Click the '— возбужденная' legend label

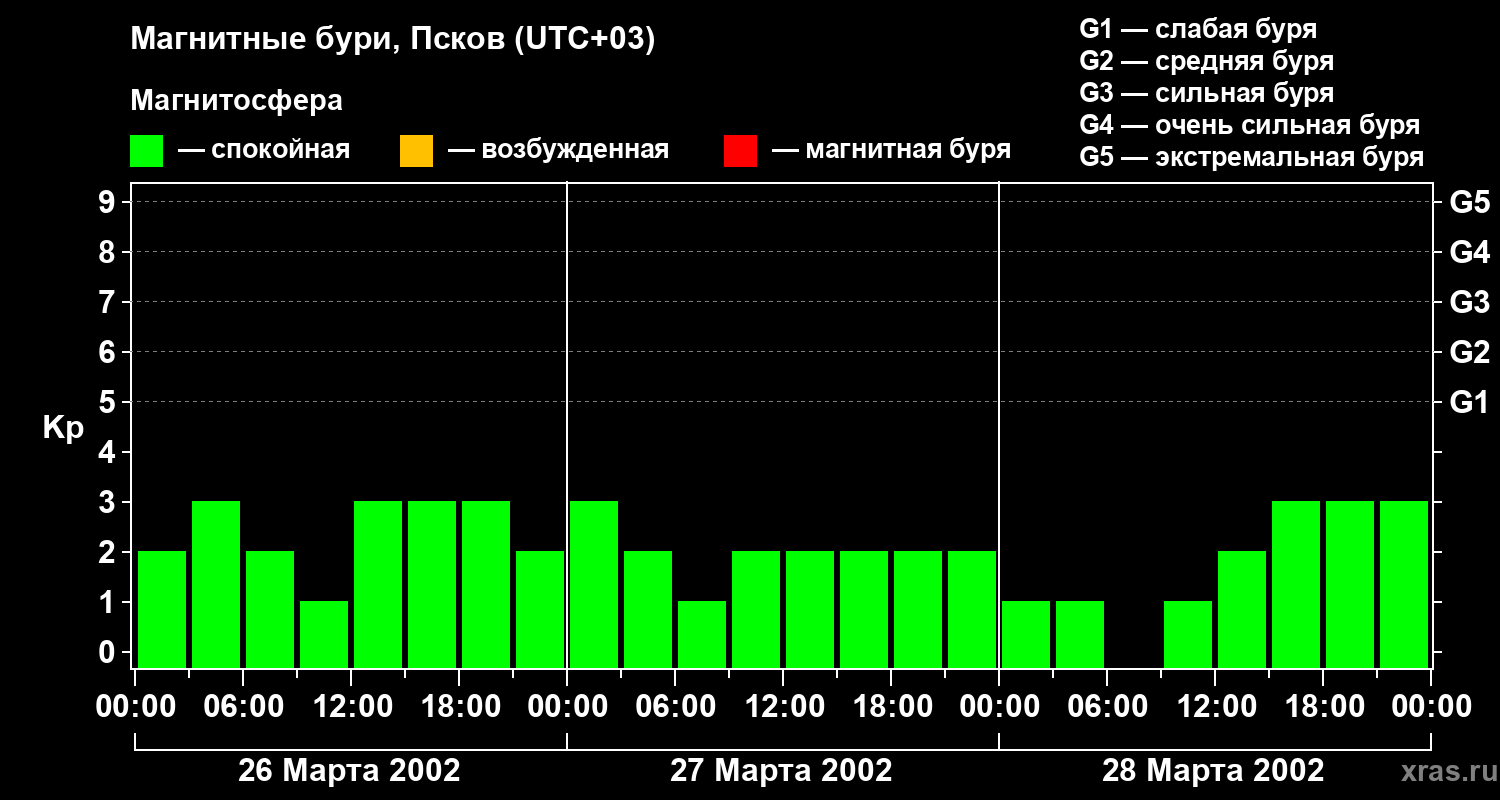[x=558, y=150]
